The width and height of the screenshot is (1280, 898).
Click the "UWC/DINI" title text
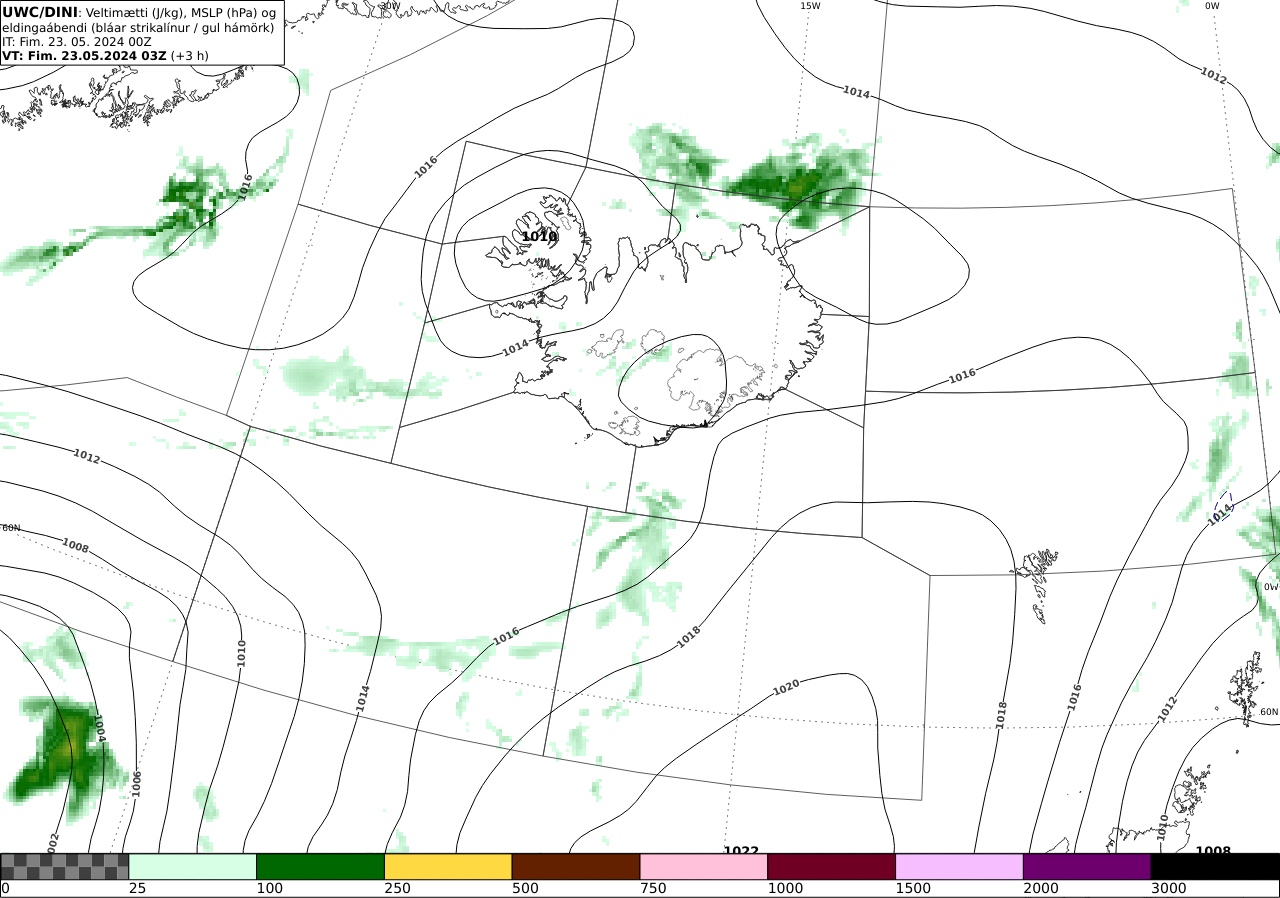tap(40, 12)
